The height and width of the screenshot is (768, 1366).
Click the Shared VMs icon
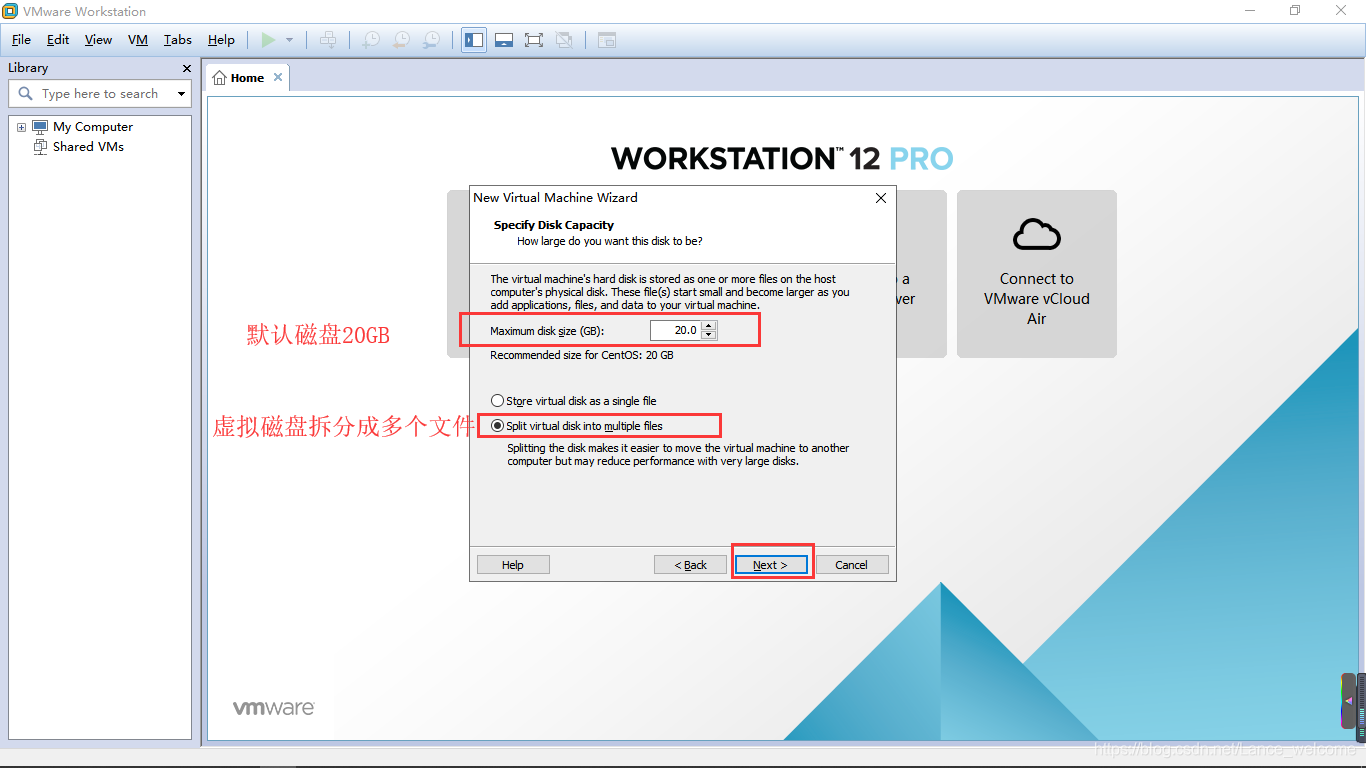click(40, 146)
